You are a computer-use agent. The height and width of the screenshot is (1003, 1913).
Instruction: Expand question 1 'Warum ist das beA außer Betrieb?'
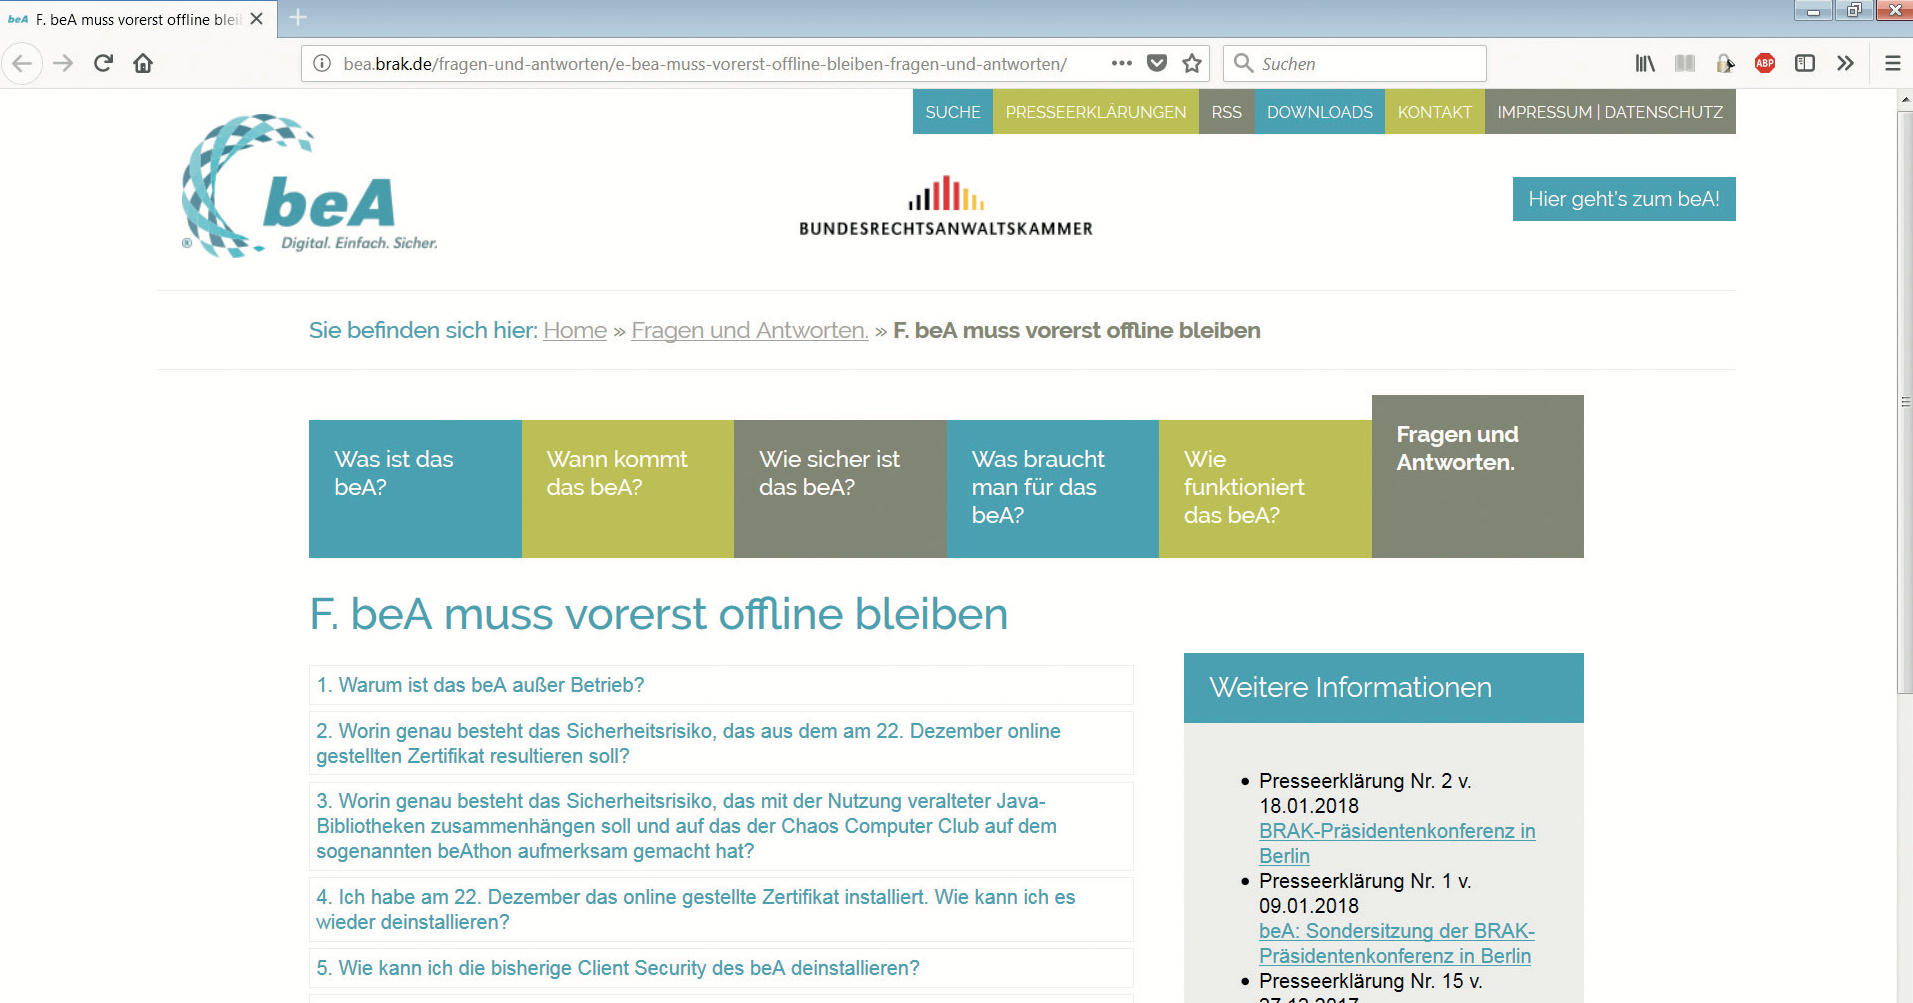[480, 685]
